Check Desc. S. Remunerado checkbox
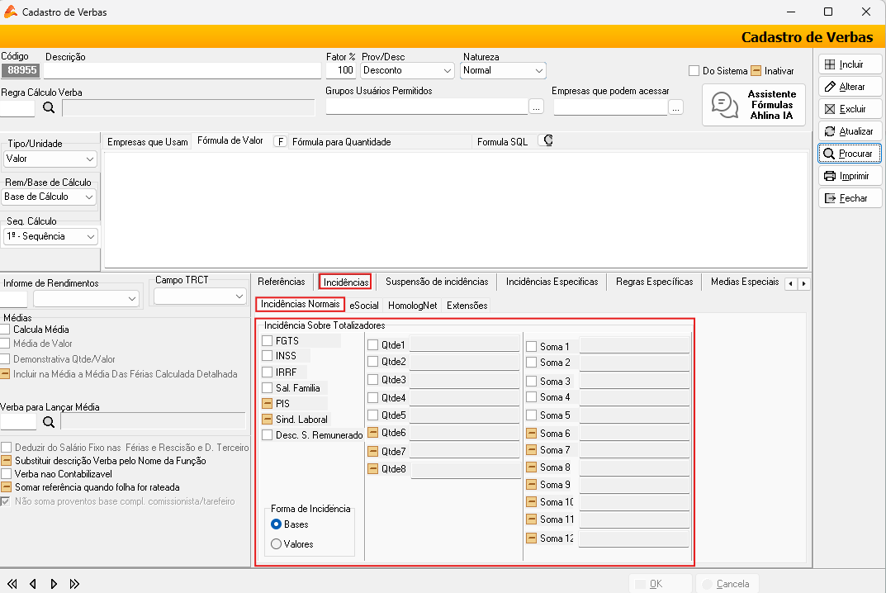The width and height of the screenshot is (886, 593). [267, 435]
